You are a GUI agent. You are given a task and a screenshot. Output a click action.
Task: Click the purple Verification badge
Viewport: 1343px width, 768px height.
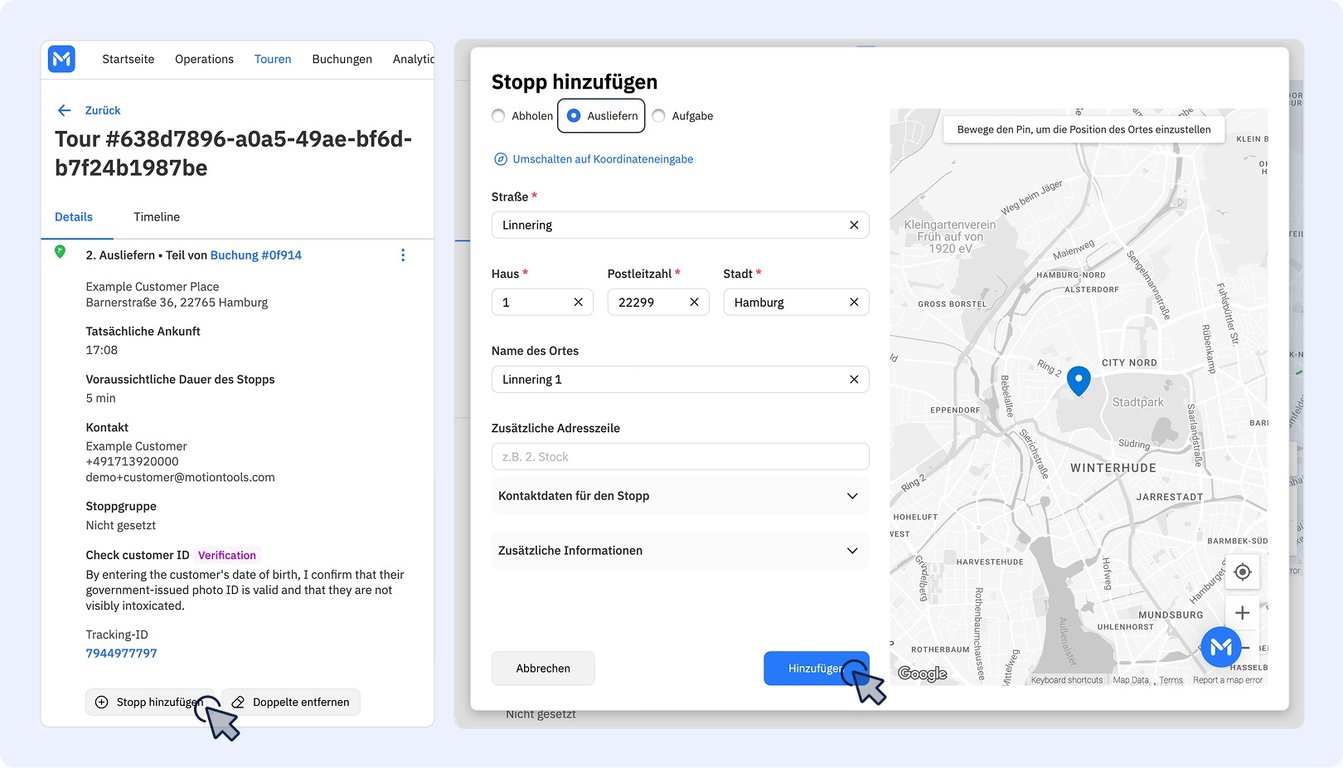click(227, 555)
